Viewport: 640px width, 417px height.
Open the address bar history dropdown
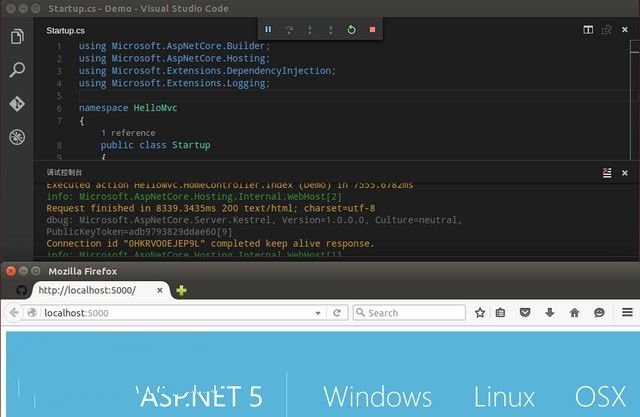tap(318, 313)
